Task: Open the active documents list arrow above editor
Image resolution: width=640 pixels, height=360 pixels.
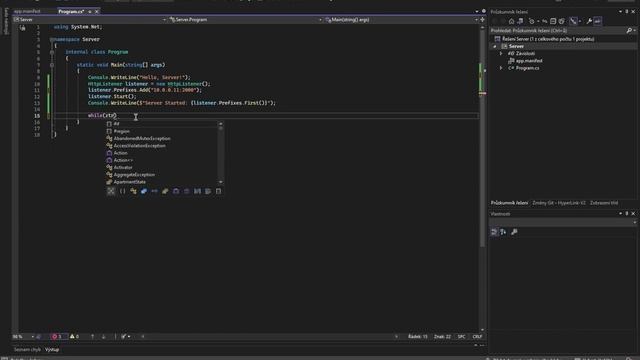Action: (x=477, y=11)
